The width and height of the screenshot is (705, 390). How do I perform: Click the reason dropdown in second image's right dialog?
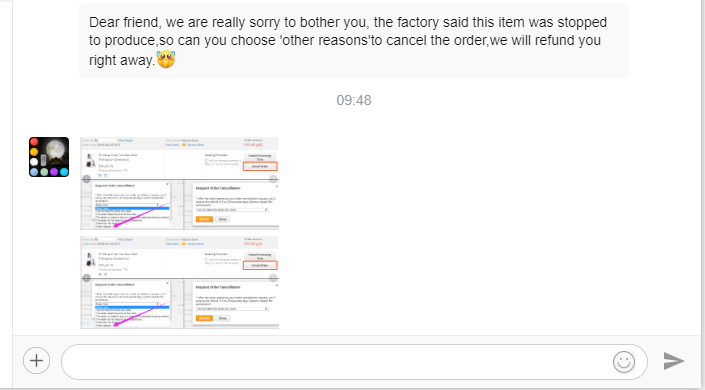pos(232,309)
